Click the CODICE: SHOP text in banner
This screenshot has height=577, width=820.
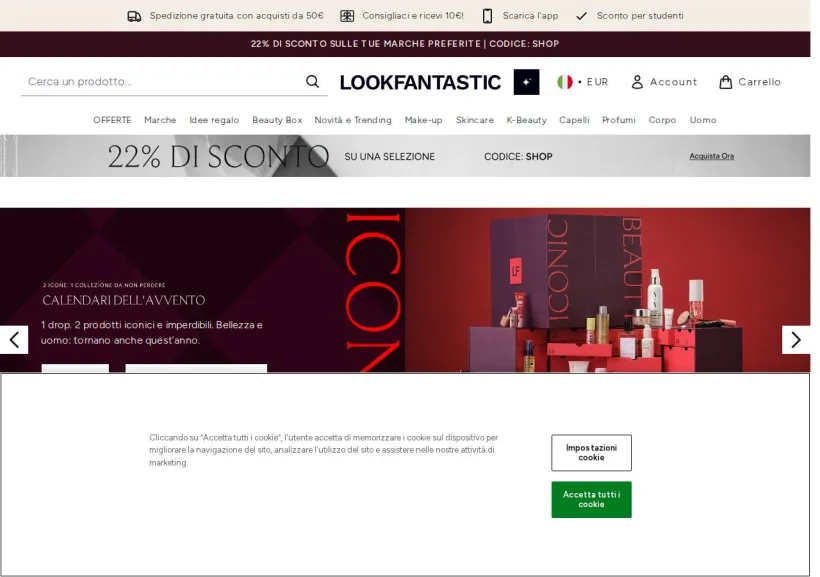(518, 156)
